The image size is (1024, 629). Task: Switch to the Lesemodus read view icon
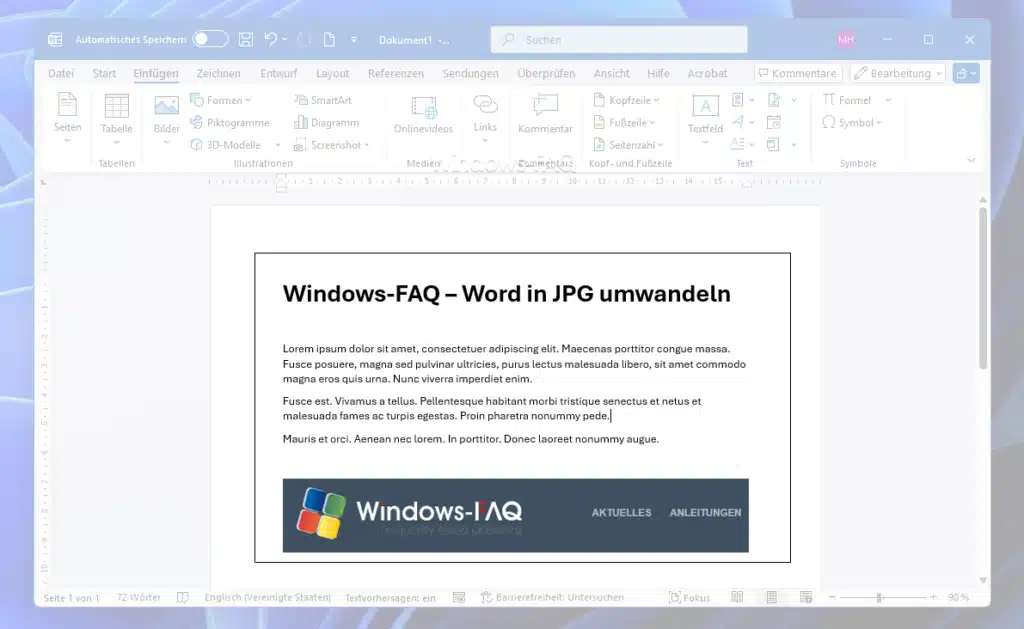coord(737,597)
